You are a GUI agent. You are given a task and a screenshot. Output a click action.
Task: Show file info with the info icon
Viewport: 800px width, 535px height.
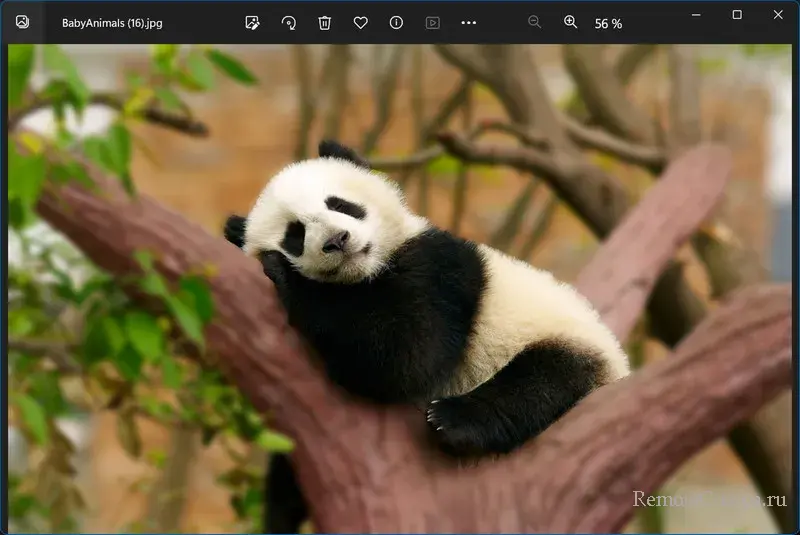[x=397, y=22]
